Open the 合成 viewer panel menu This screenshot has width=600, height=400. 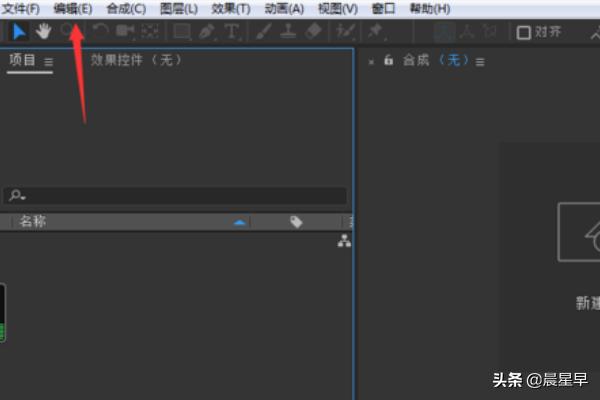tap(480, 62)
